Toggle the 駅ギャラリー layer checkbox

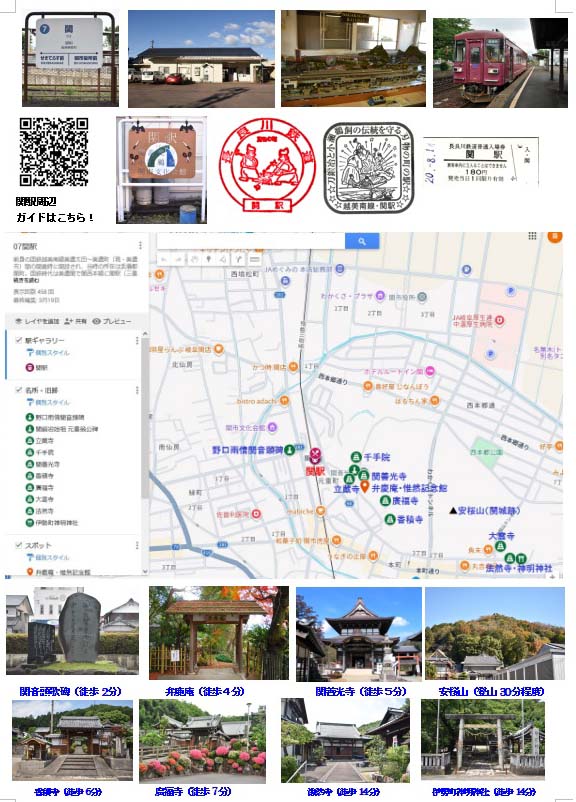pos(19,340)
